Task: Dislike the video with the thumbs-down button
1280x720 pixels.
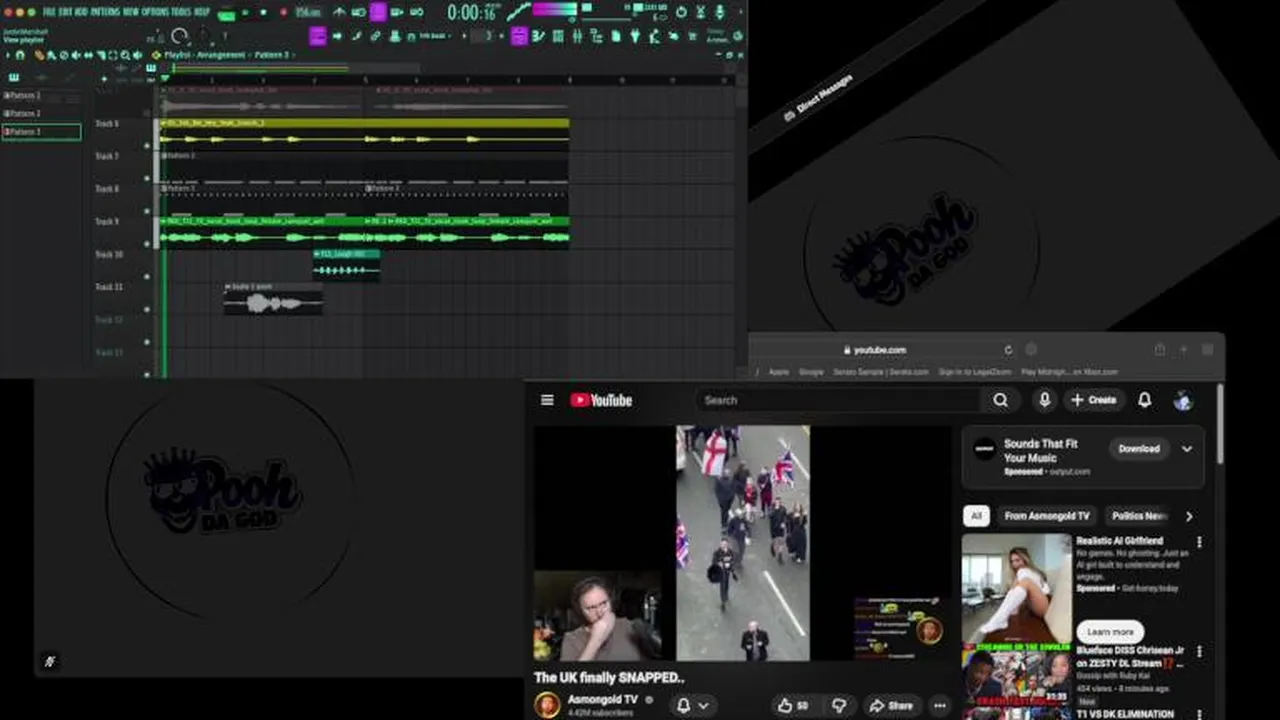Action: click(839, 705)
